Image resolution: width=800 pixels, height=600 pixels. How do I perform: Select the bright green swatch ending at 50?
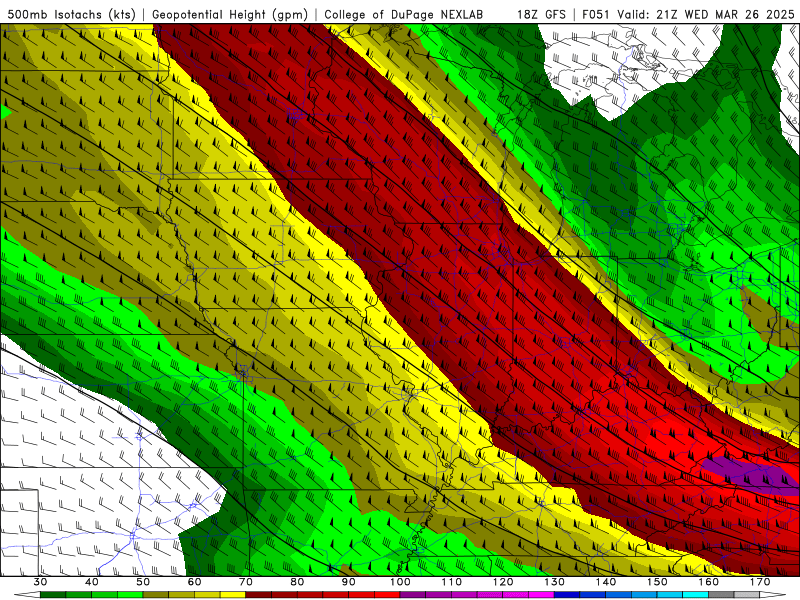pyautogui.click(x=130, y=595)
